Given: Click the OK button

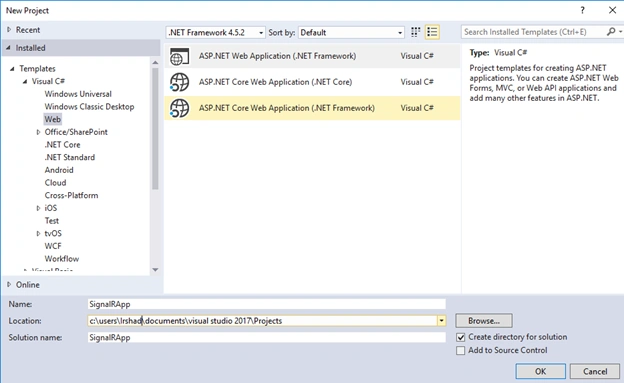Looking at the screenshot, I should (x=540, y=371).
